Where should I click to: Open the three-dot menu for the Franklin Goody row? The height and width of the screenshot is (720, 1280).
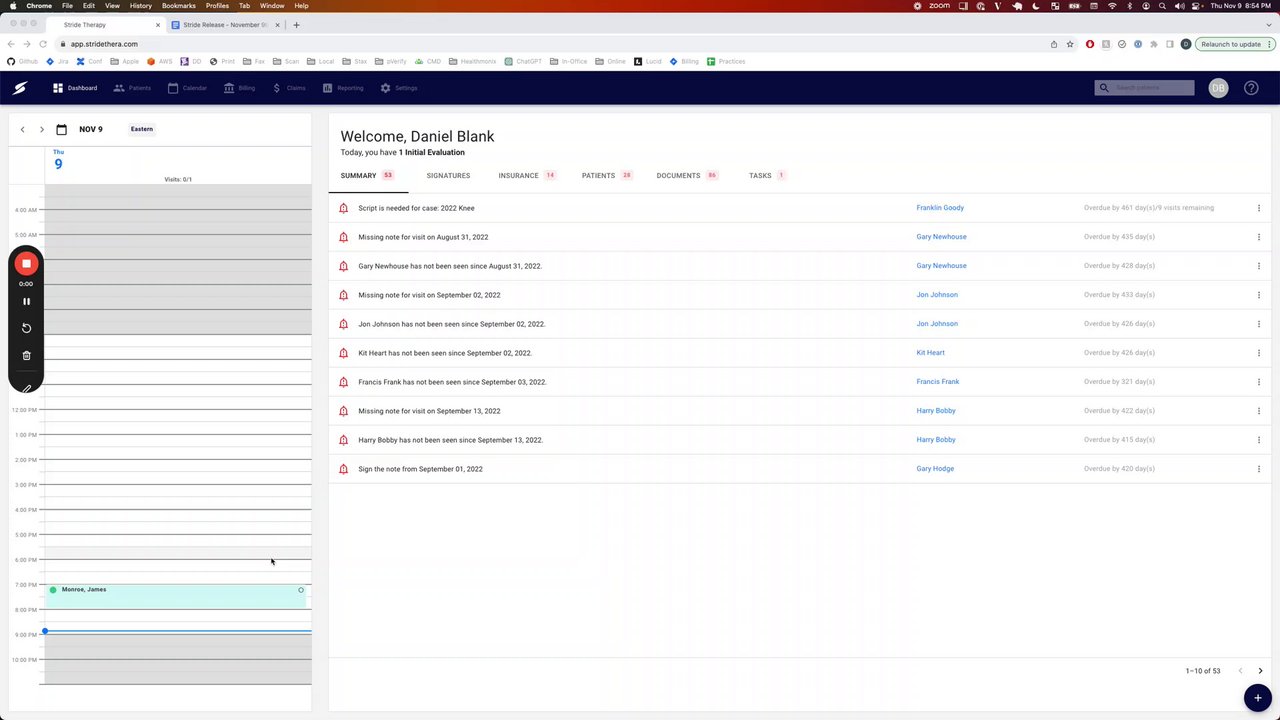pyautogui.click(x=1259, y=208)
